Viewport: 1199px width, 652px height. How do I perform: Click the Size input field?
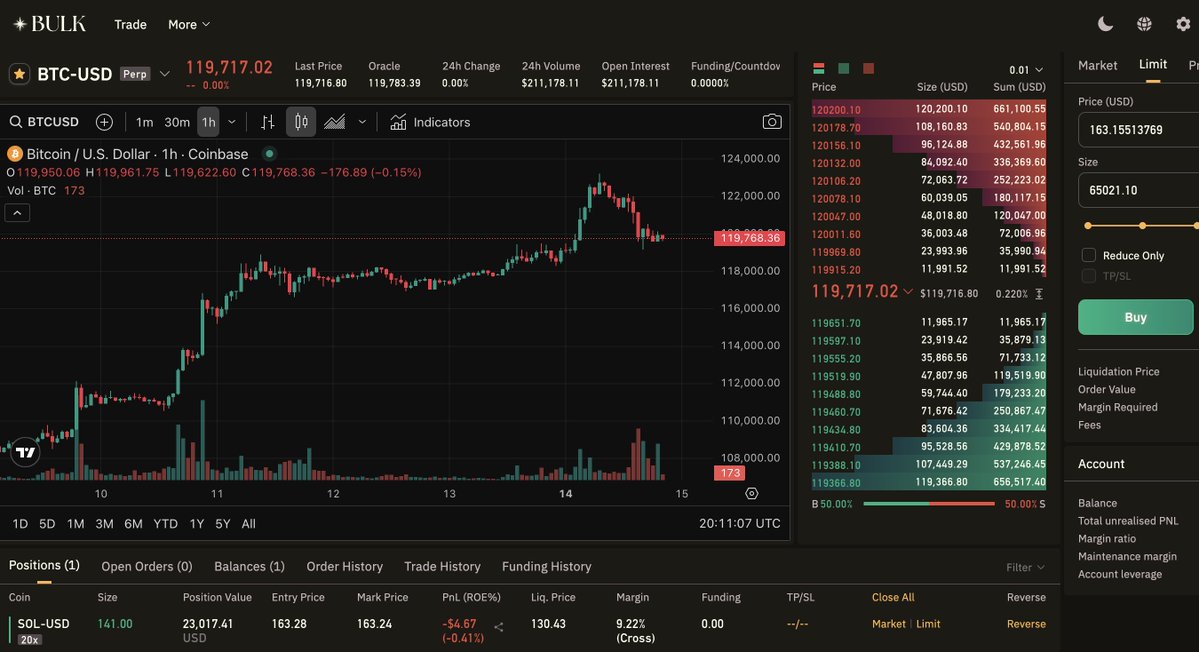[x=1139, y=190]
